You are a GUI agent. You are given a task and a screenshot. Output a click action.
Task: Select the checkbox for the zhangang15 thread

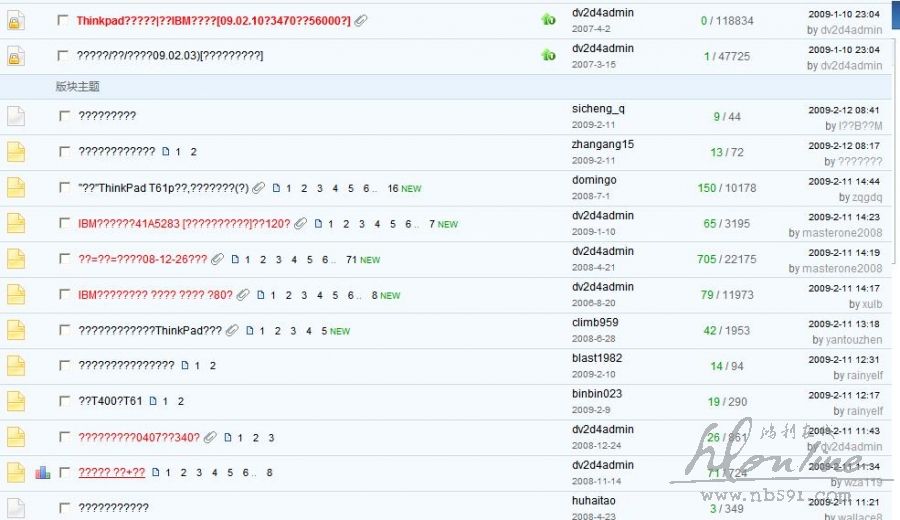64,152
